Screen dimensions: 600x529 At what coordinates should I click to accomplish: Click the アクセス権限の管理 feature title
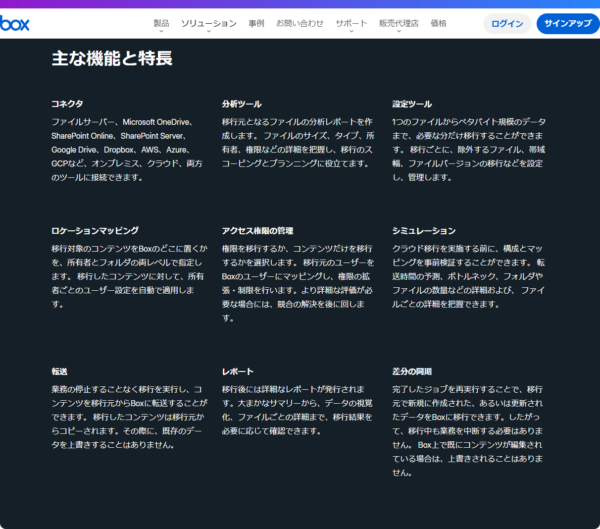tap(258, 230)
